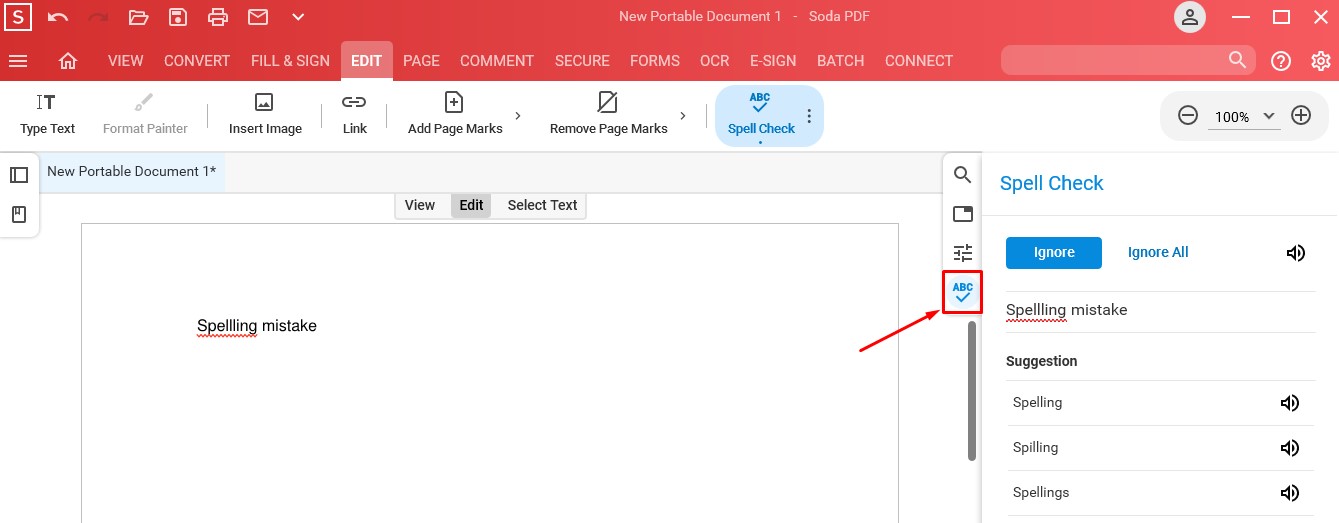Select the Format Painter tool

[145, 115]
